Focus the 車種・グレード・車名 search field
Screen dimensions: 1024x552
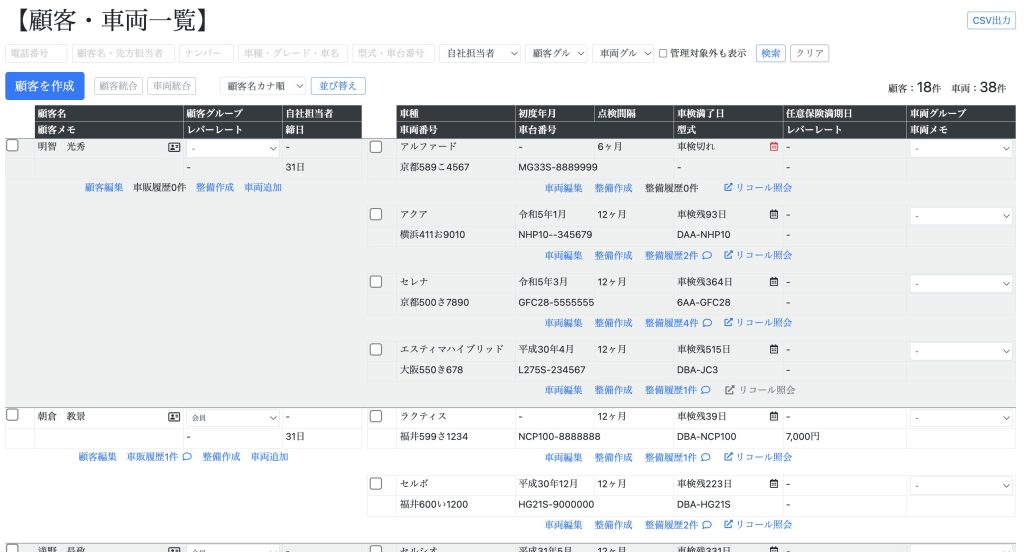(x=293, y=54)
